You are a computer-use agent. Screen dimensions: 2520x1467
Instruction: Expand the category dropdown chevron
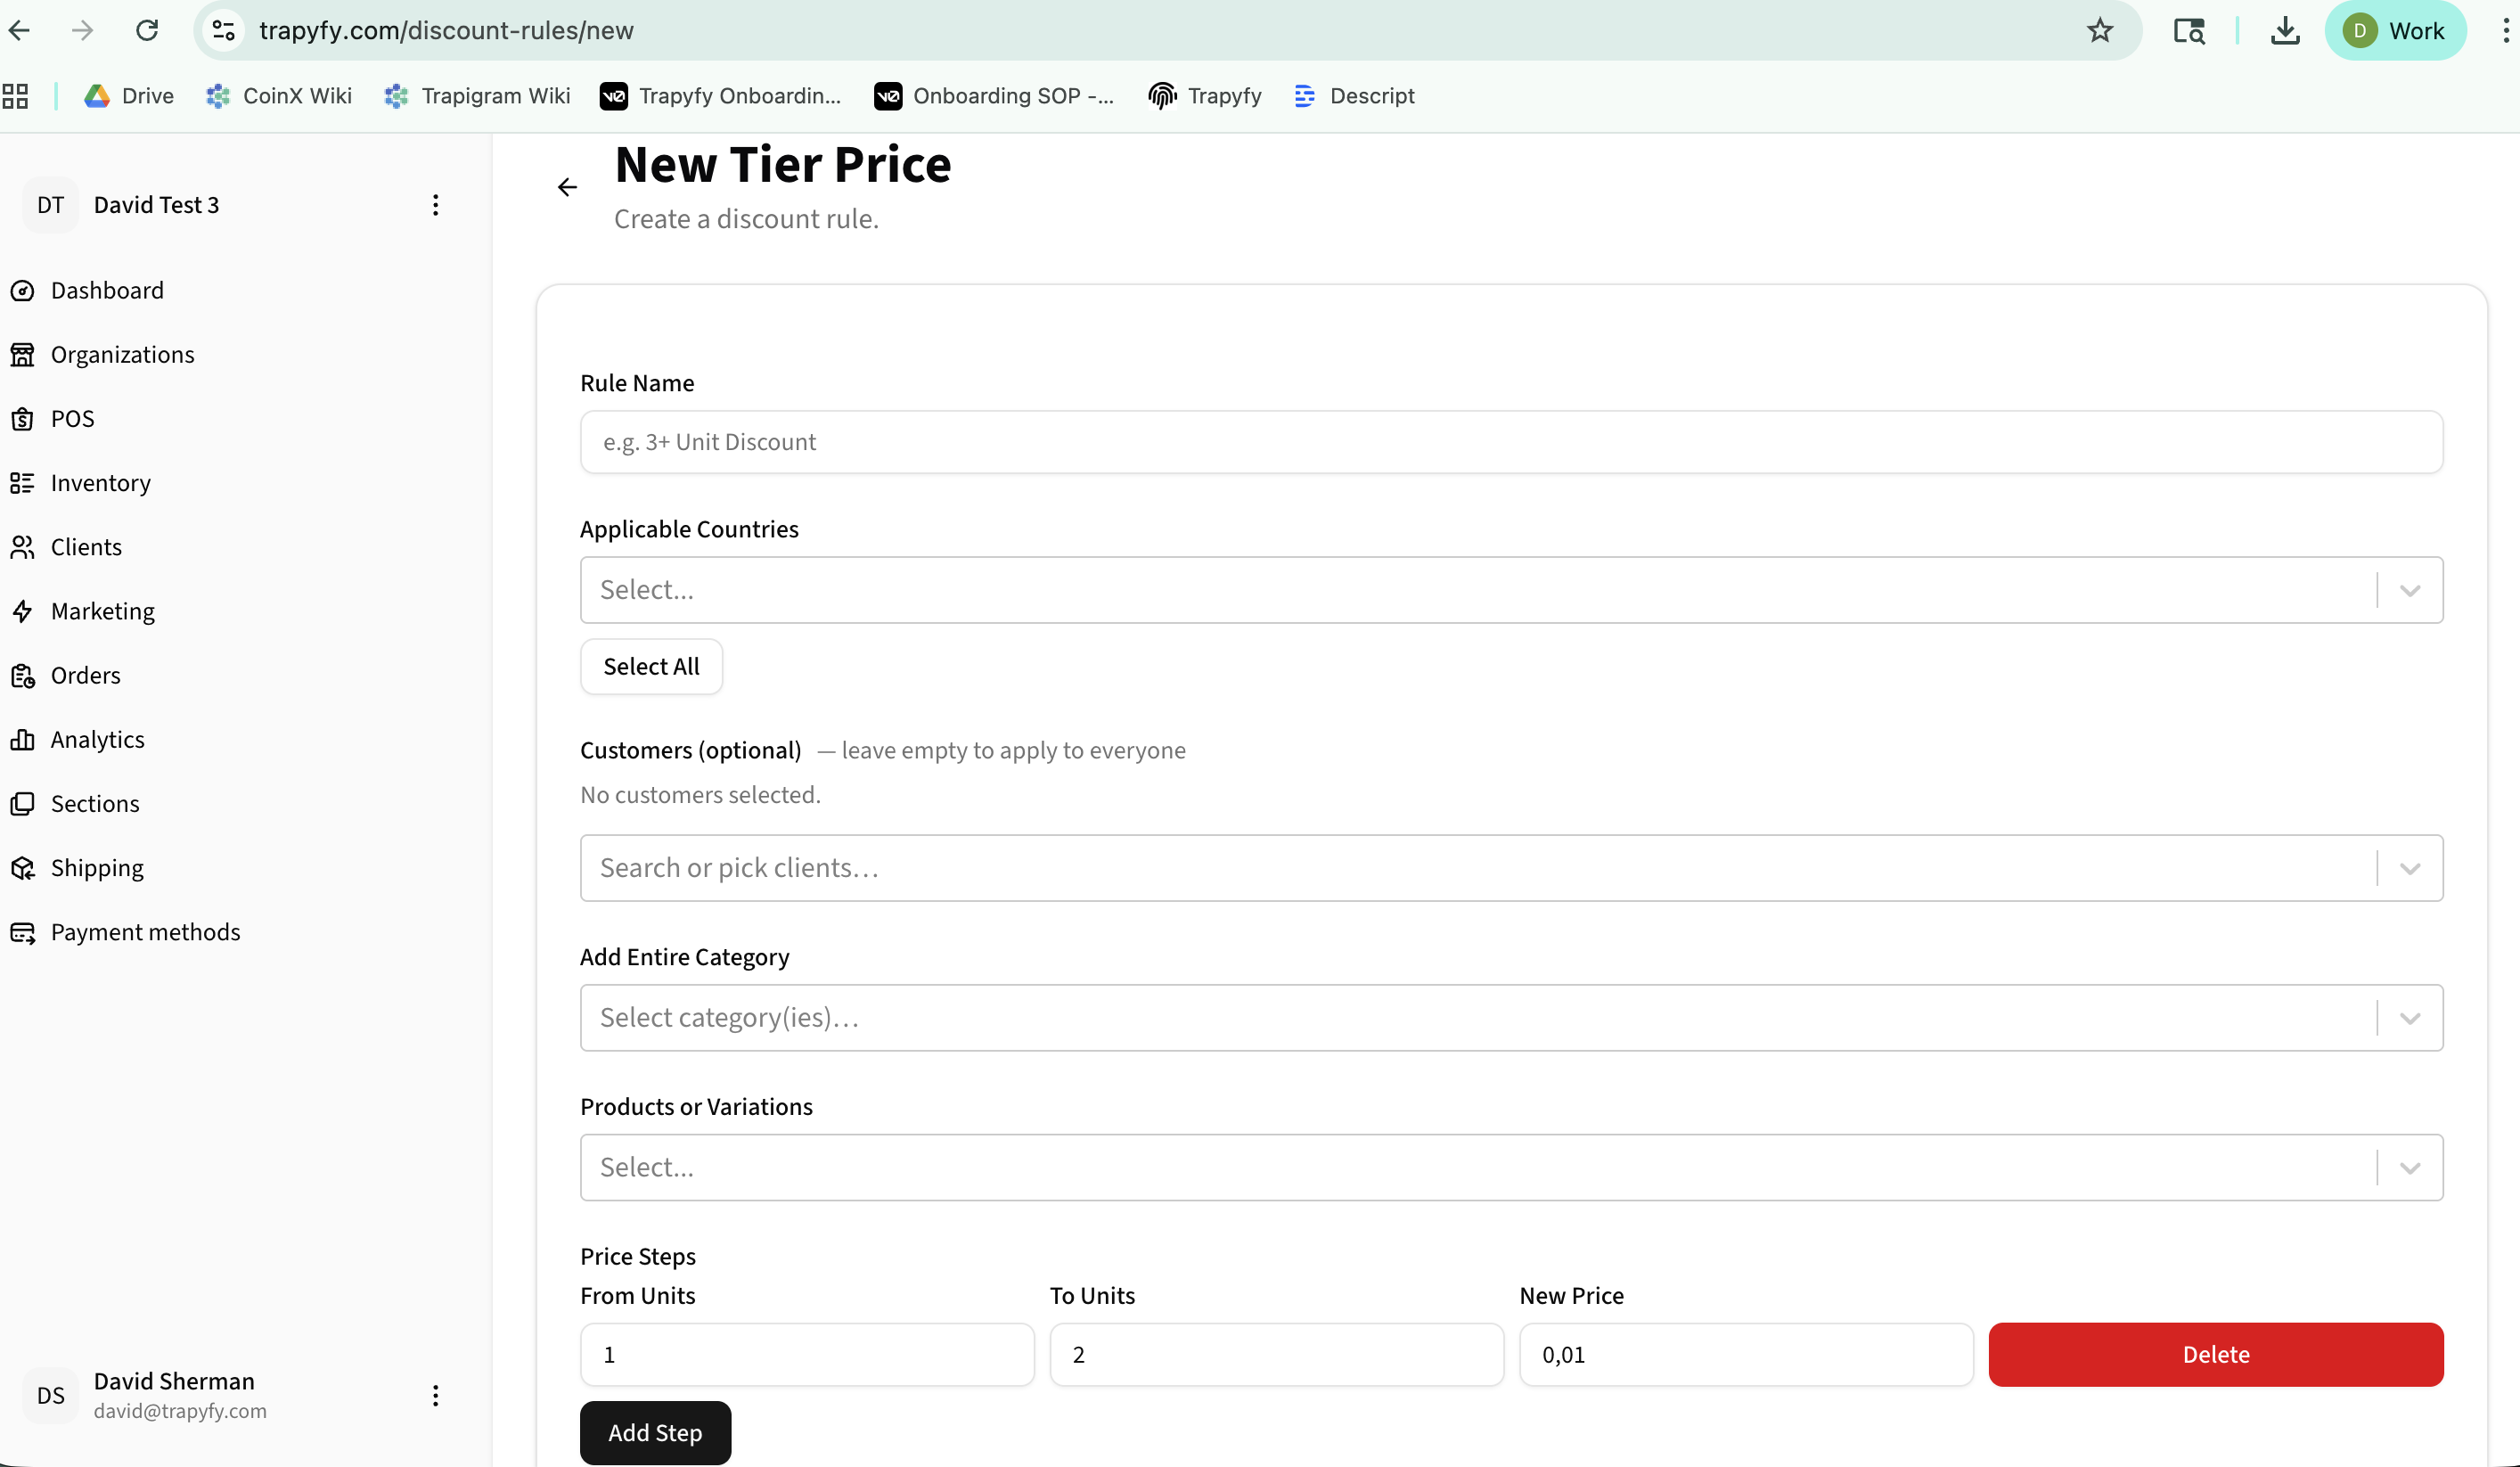tap(2410, 1018)
